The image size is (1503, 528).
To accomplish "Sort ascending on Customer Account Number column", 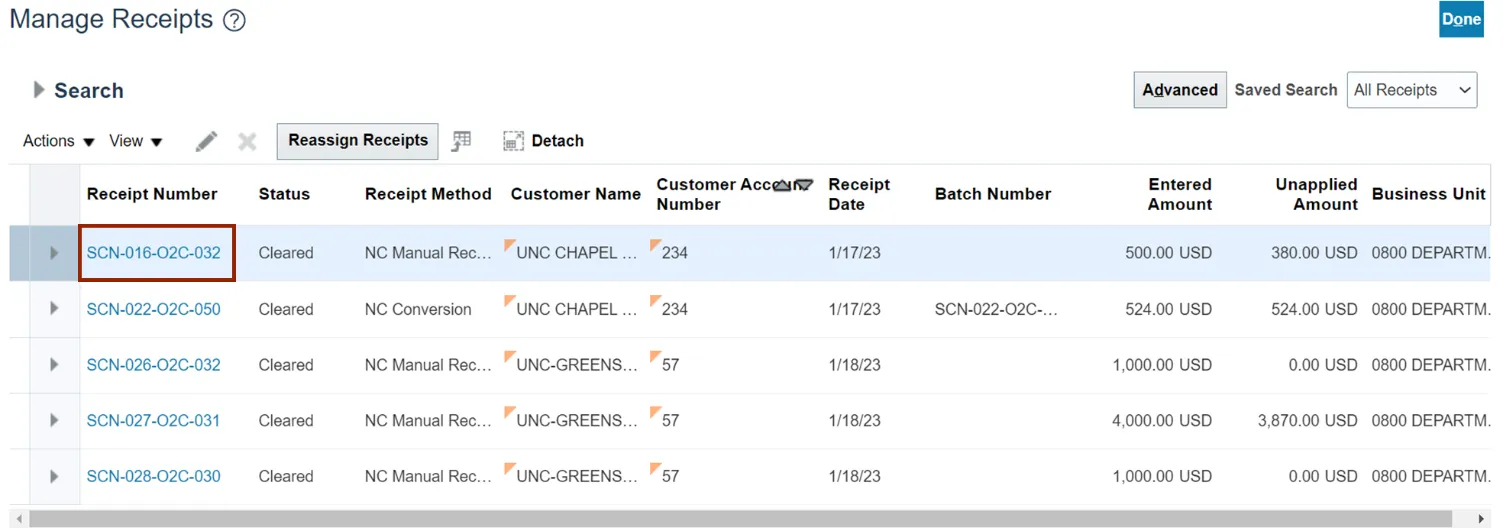I will 783,185.
